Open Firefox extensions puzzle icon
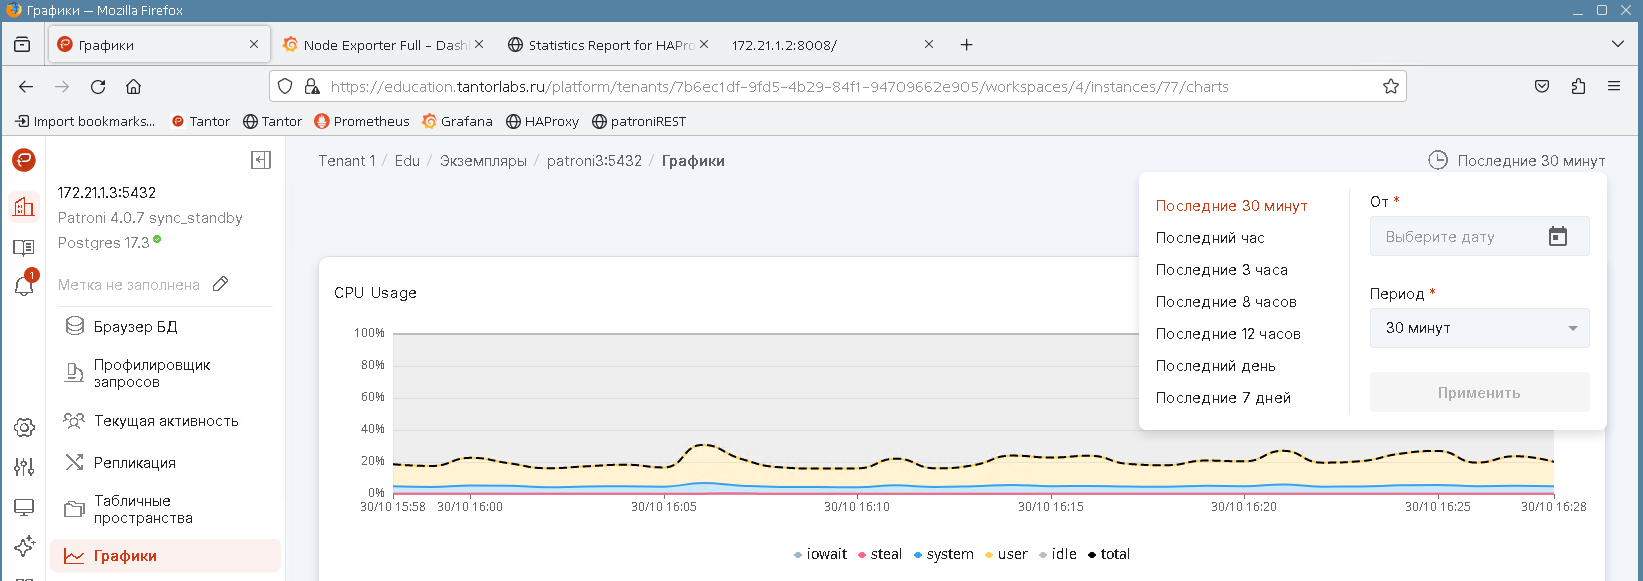 (1578, 87)
